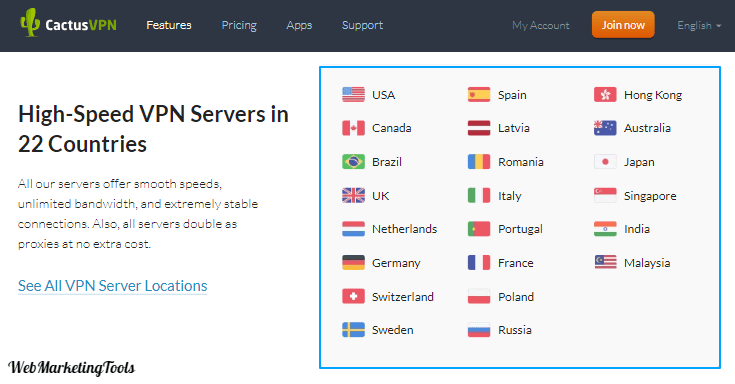Click the Portugal flag icon
Image resolution: width=735 pixels, height=384 pixels.
point(479,229)
